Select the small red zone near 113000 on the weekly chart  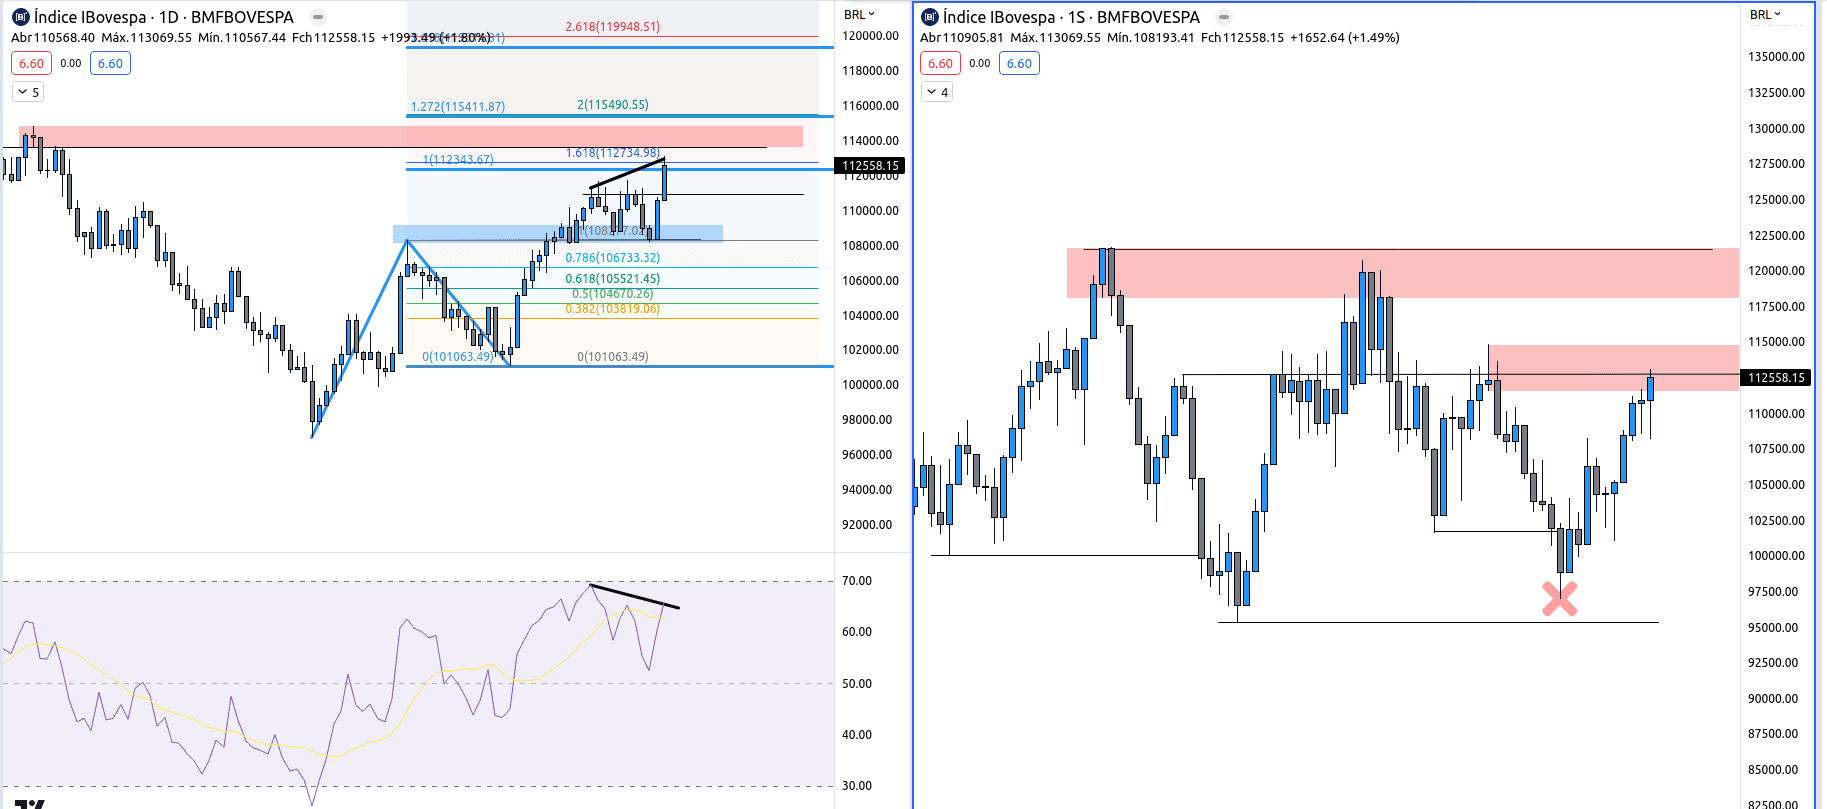(1613, 368)
